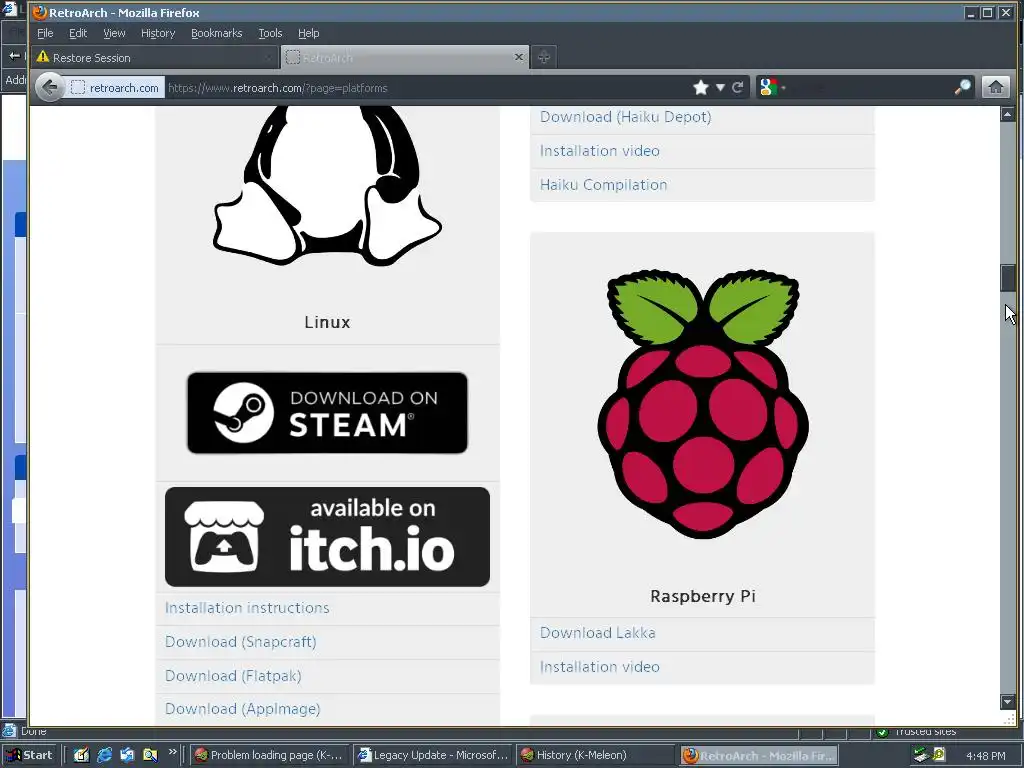Click the available on itch.io badge
Image resolution: width=1024 pixels, height=768 pixels.
[327, 537]
